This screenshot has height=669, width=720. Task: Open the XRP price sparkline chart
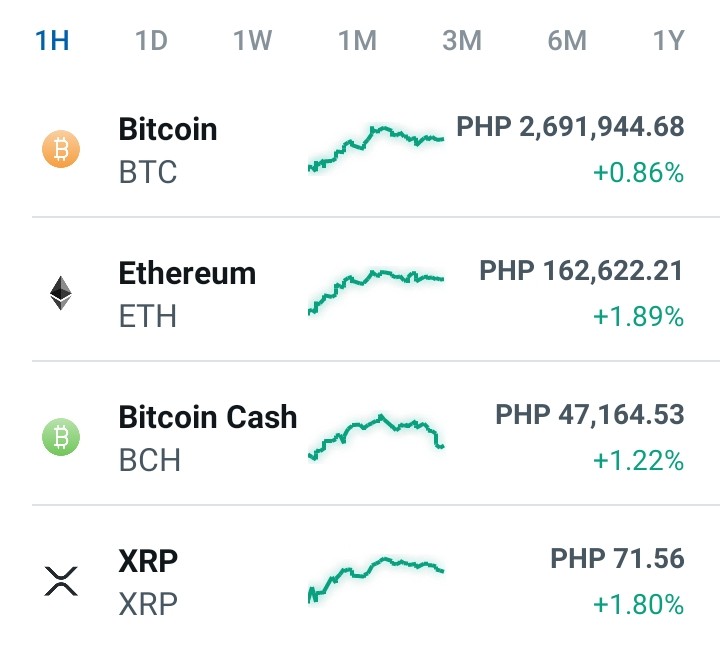[x=376, y=580]
